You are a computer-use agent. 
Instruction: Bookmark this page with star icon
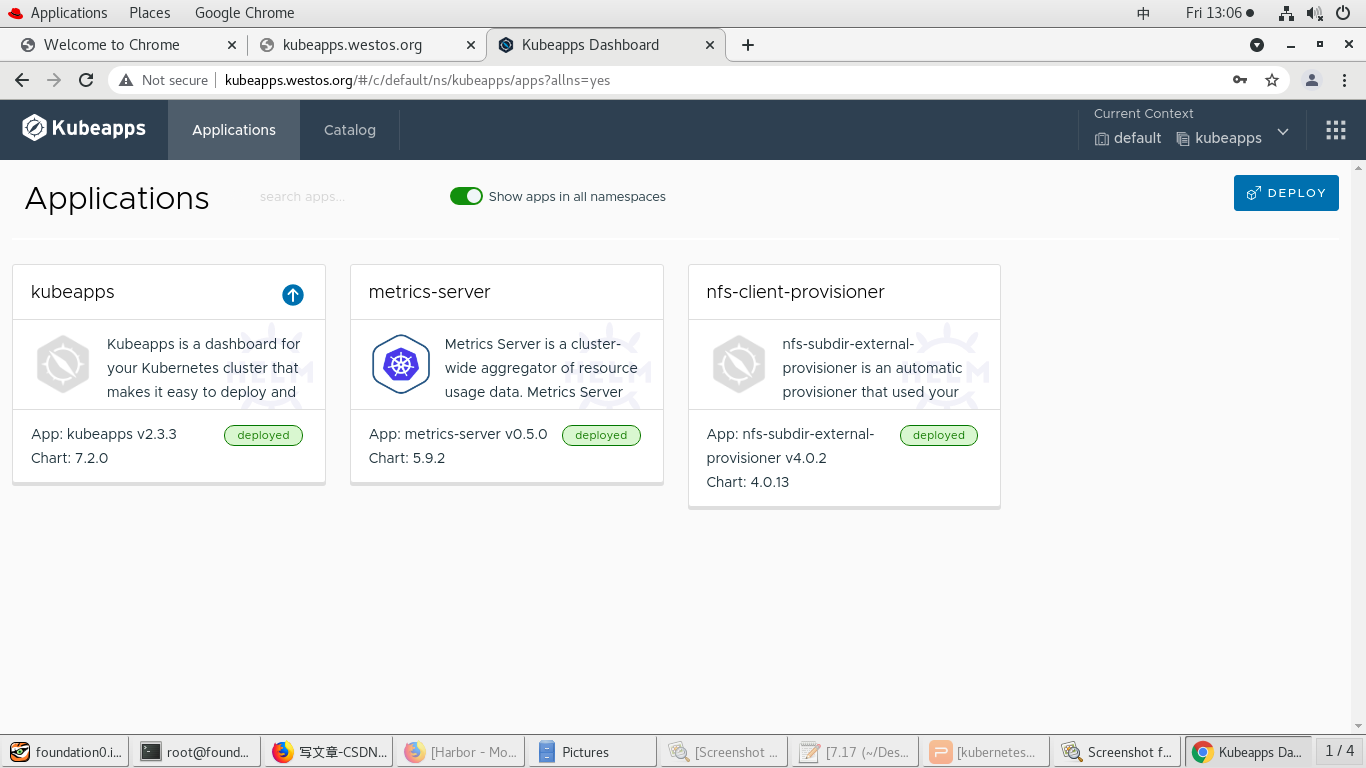1272,80
